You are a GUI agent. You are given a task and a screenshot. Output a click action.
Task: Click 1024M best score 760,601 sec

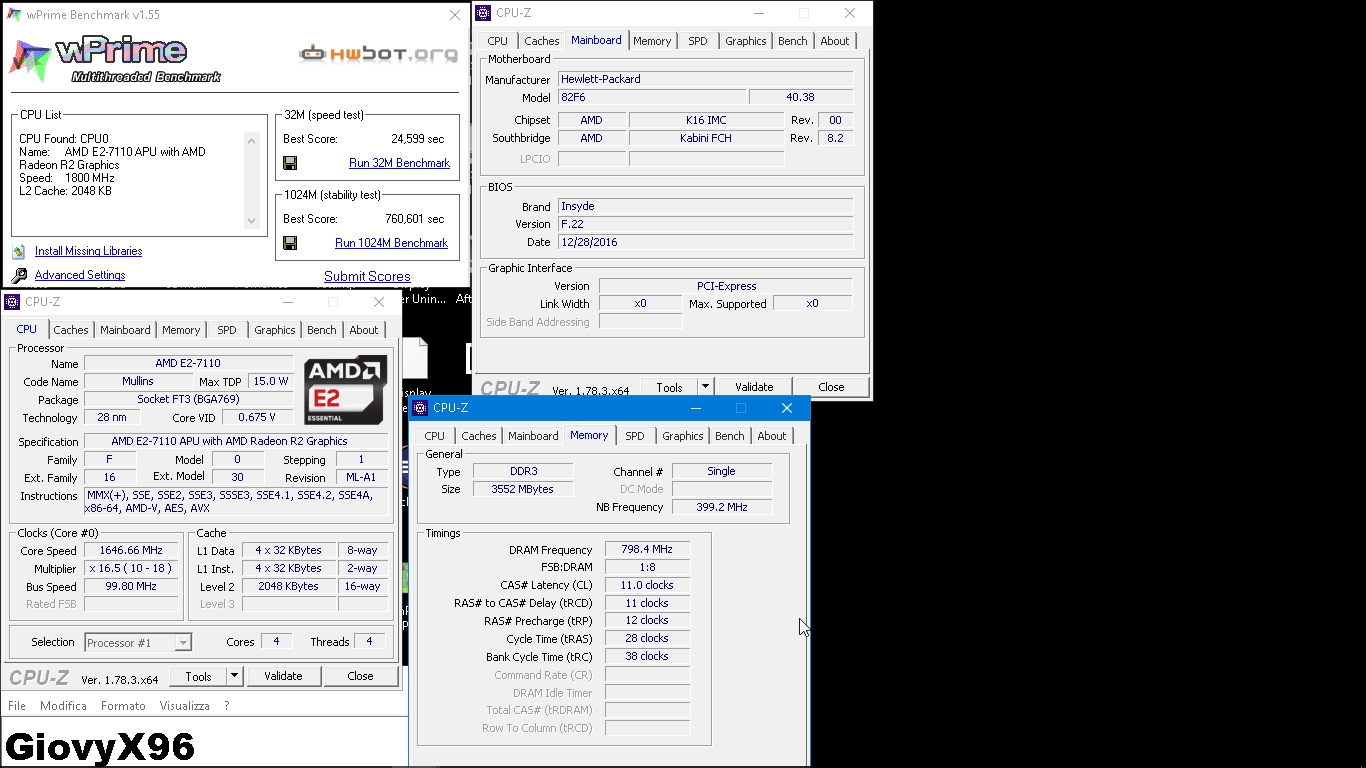tap(415, 219)
